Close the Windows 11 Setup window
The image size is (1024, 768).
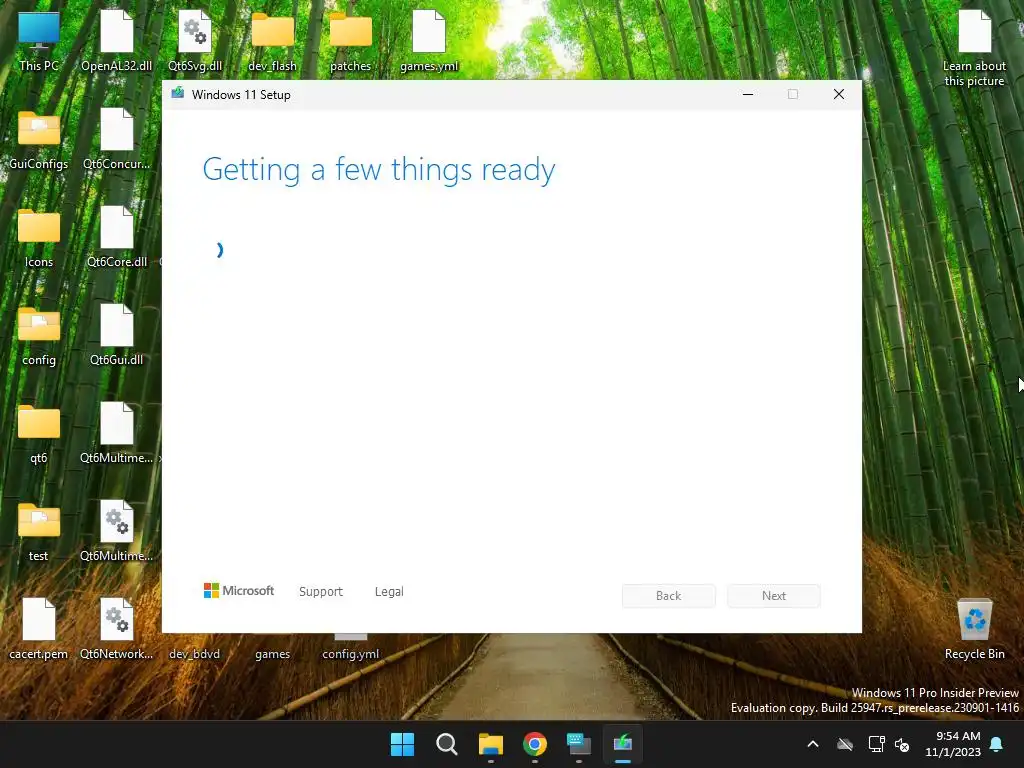(x=839, y=95)
